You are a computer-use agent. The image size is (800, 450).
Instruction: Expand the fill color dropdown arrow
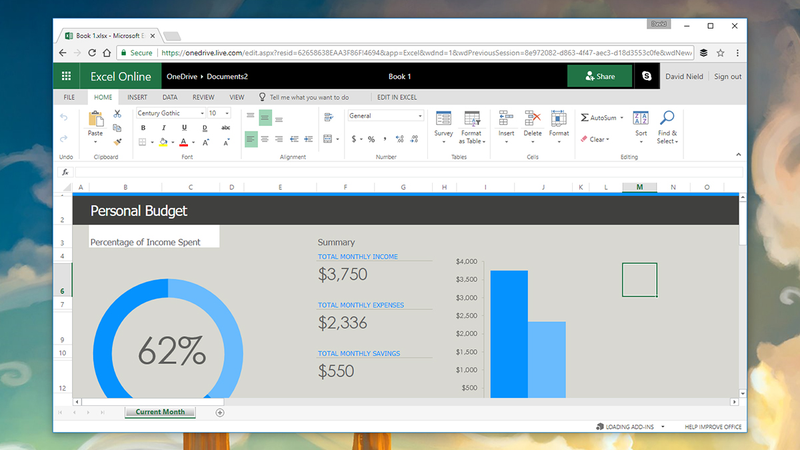[172, 142]
